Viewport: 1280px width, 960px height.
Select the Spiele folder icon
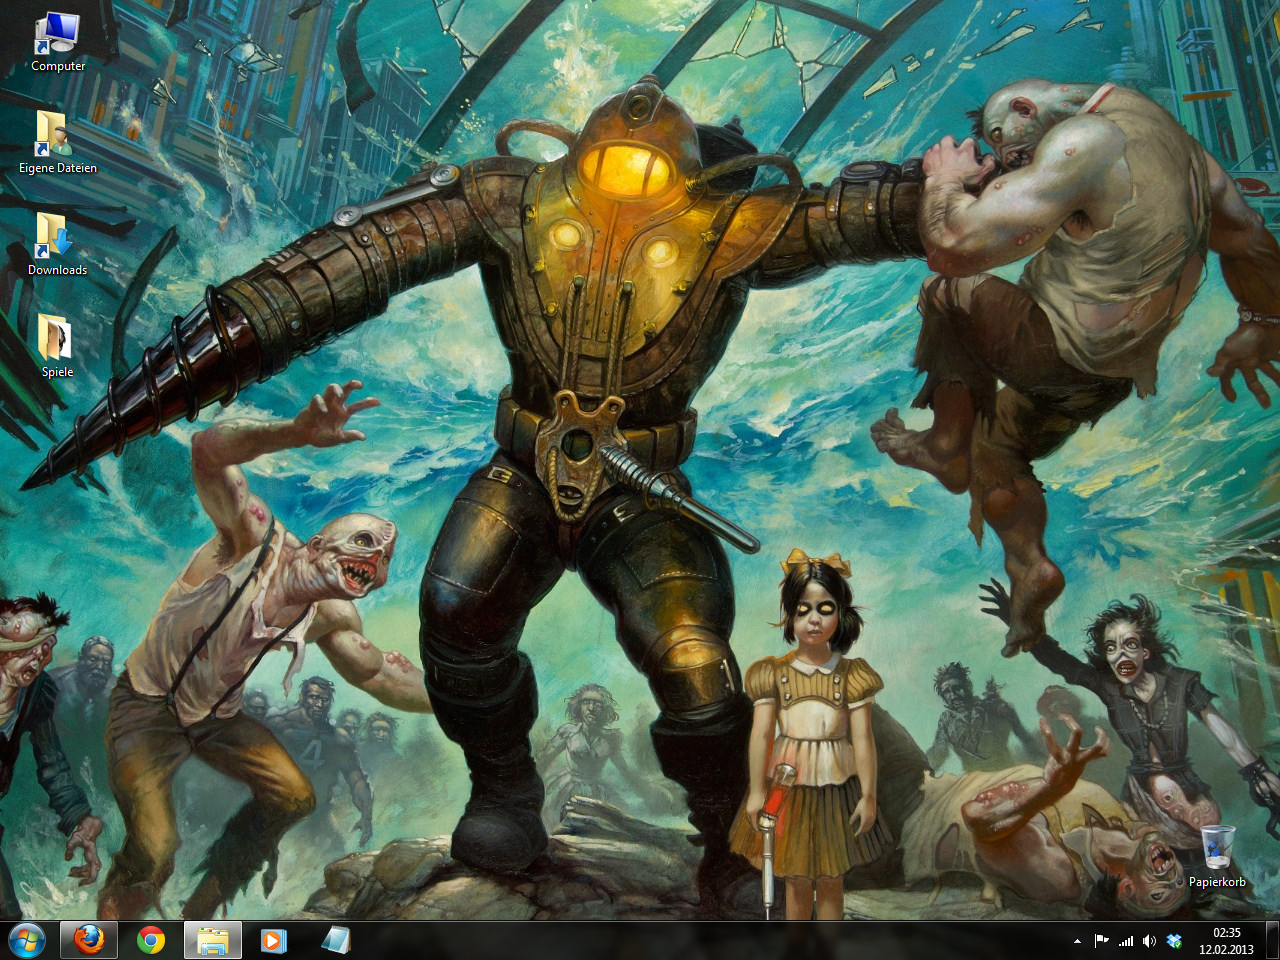(x=57, y=340)
